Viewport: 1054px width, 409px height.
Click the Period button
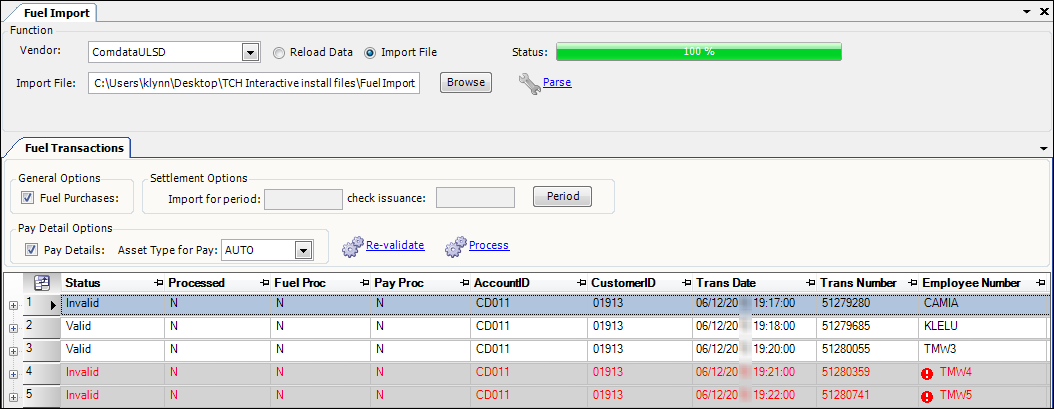click(x=561, y=197)
